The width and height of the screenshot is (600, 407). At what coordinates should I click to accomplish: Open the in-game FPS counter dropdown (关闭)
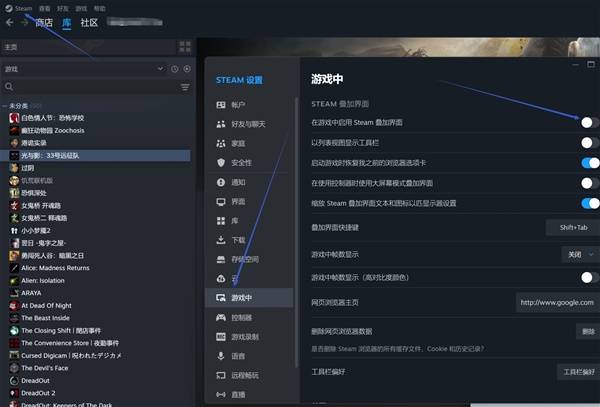[x=580, y=254]
